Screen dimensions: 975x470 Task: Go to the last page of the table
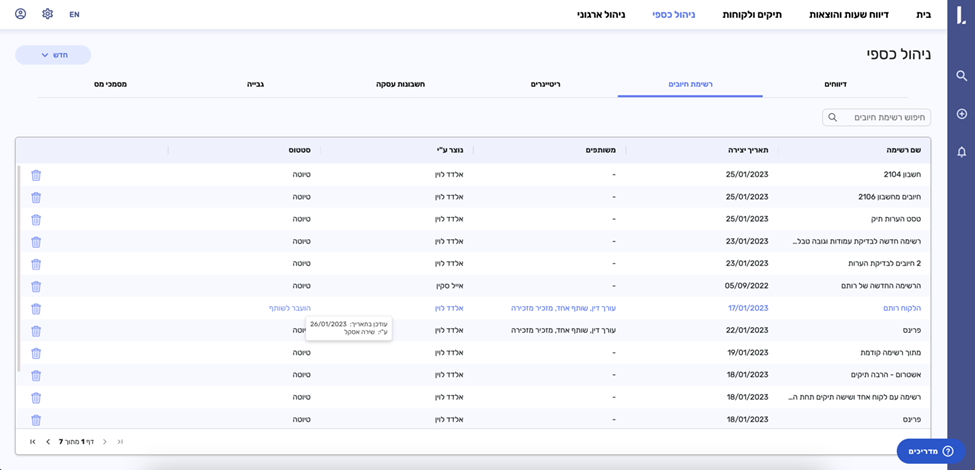(x=32, y=441)
